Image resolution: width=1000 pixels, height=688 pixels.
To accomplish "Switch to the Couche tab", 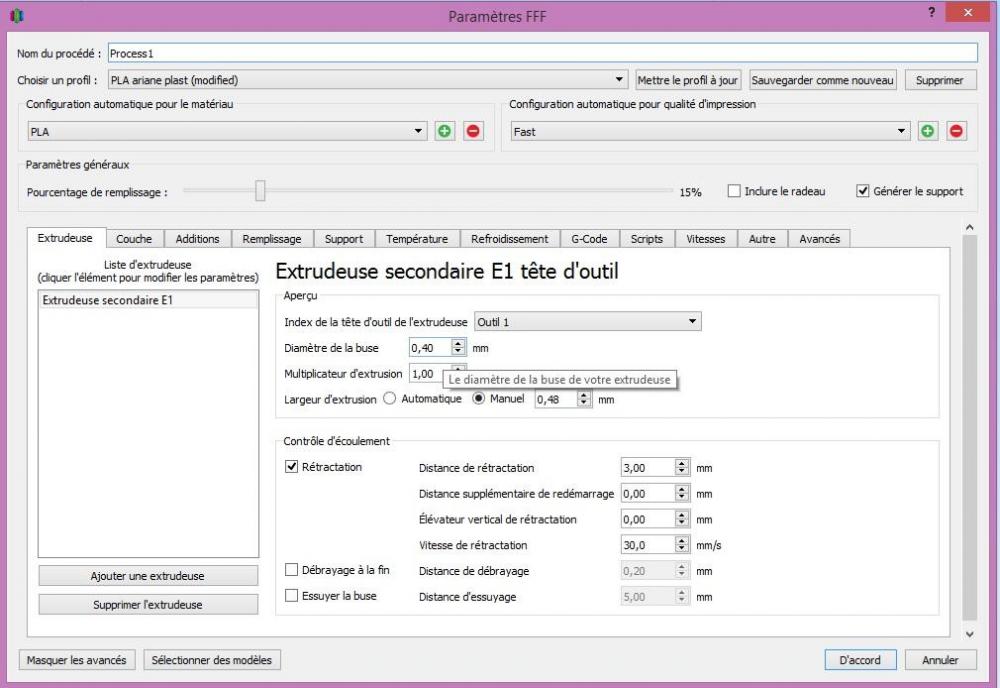I will [134, 238].
